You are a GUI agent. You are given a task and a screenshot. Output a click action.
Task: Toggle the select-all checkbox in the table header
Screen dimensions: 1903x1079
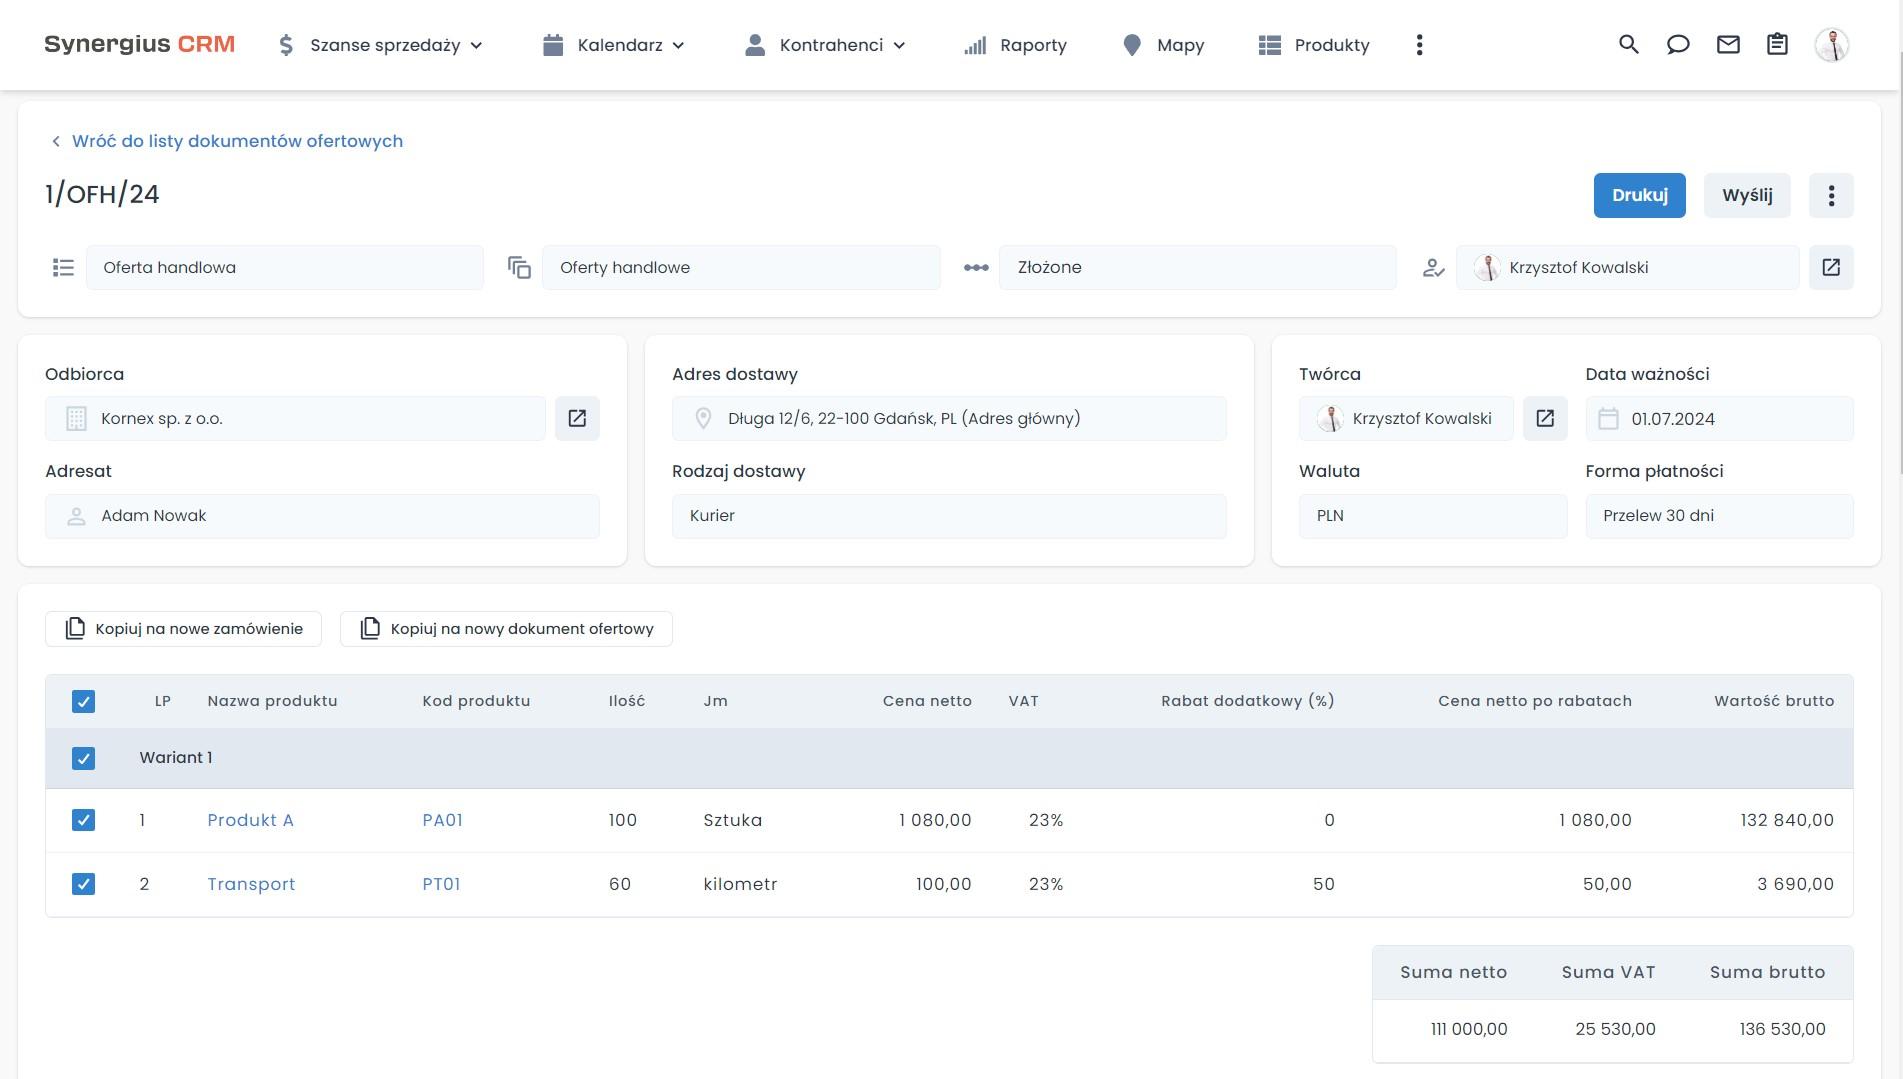(83, 701)
